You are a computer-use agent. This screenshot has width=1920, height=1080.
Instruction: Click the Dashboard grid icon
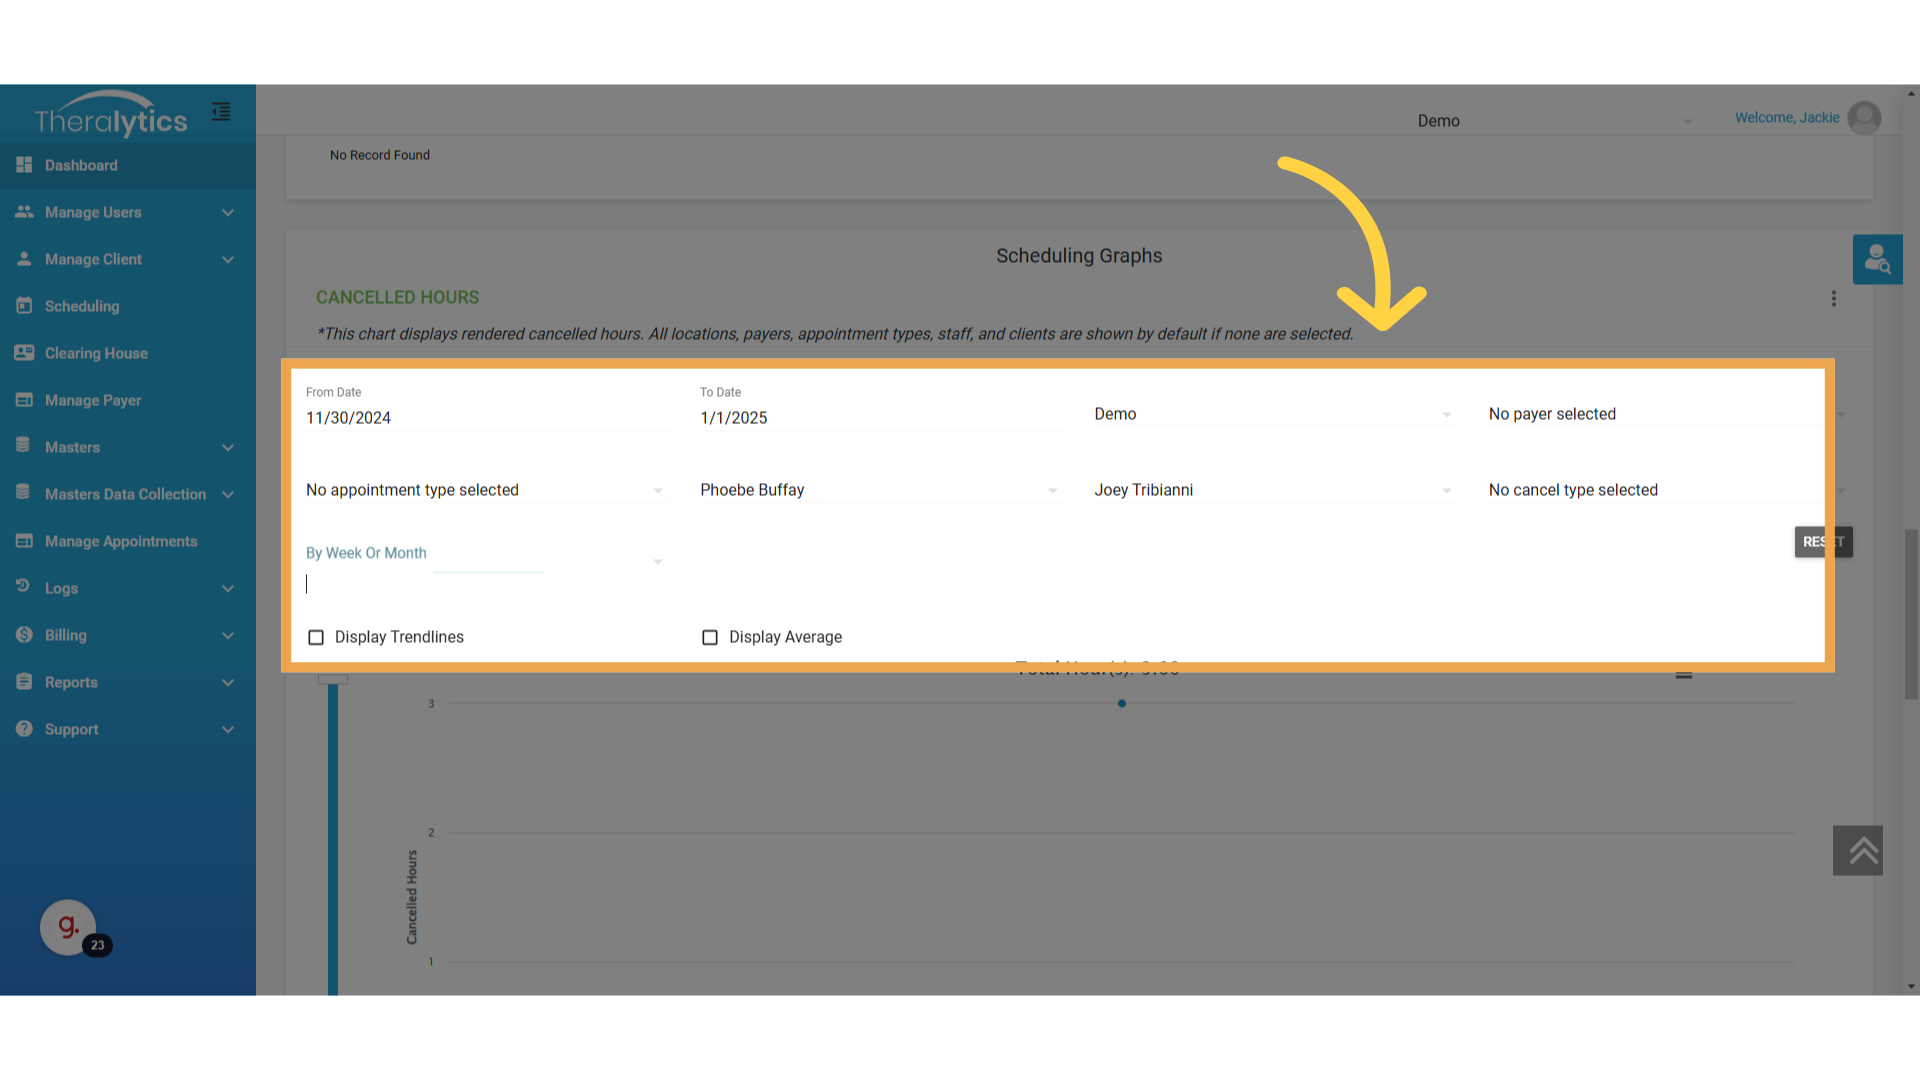click(24, 165)
